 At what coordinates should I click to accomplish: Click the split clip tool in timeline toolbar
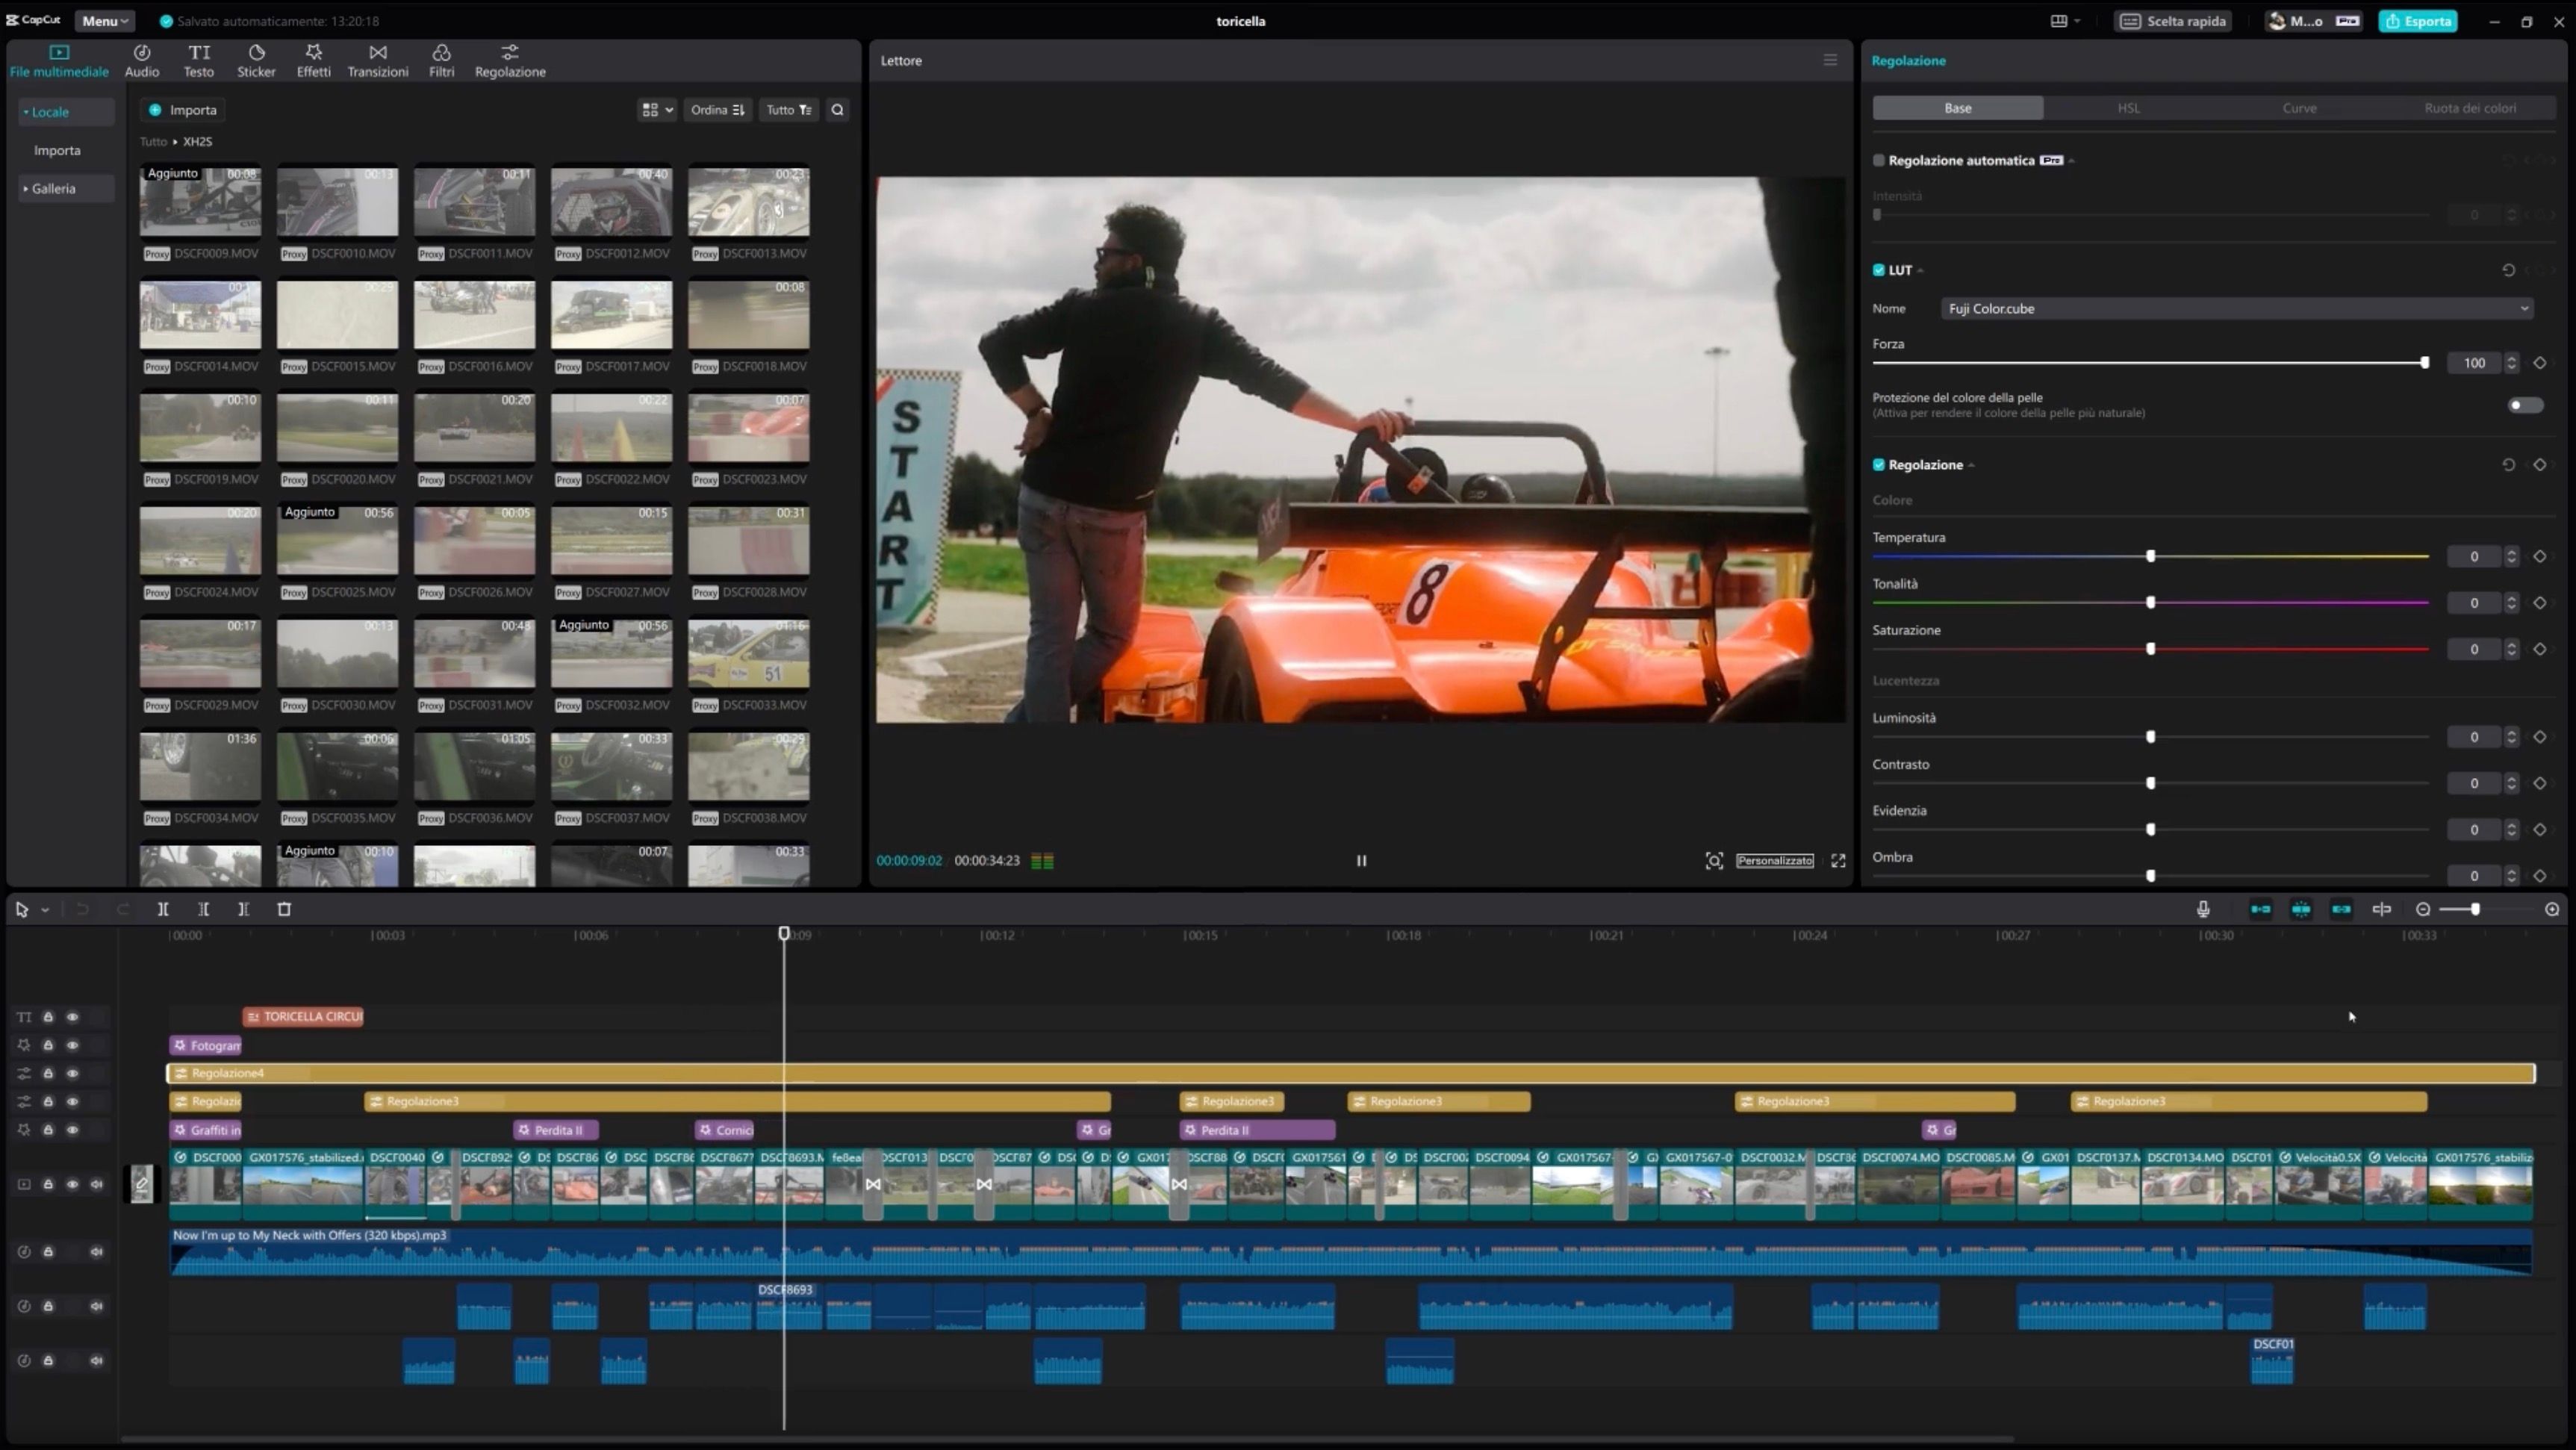[163, 909]
